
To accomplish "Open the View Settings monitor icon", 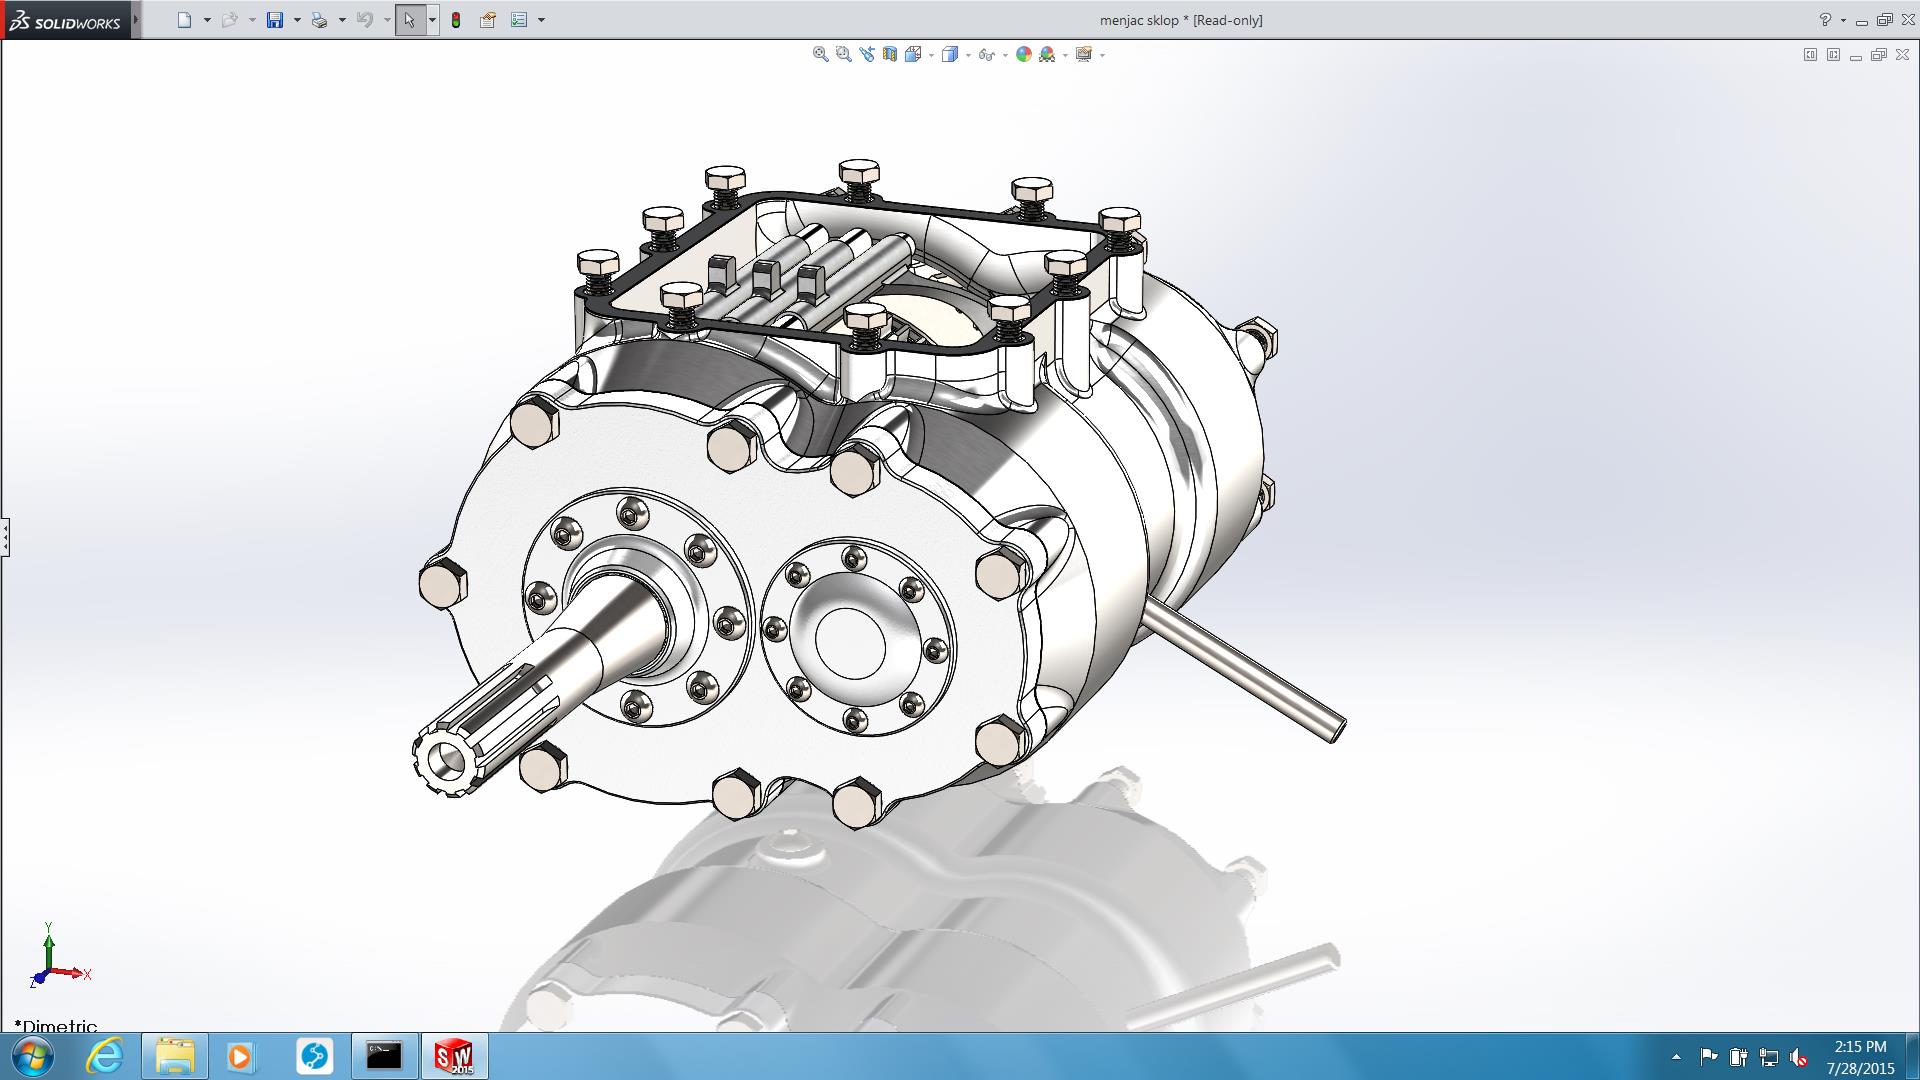I will point(1084,55).
